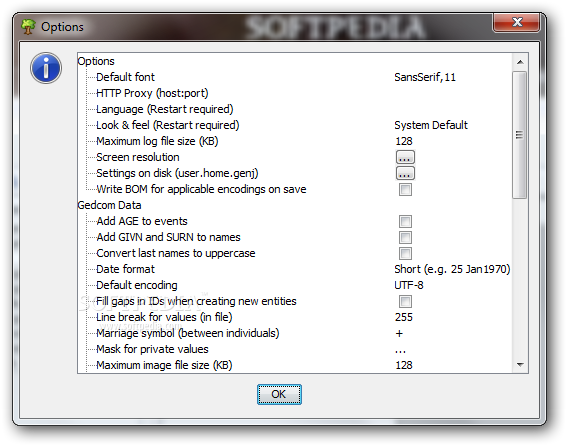Select the Screen resolution label
Viewport: 567px width, 446px height.
coord(138,157)
